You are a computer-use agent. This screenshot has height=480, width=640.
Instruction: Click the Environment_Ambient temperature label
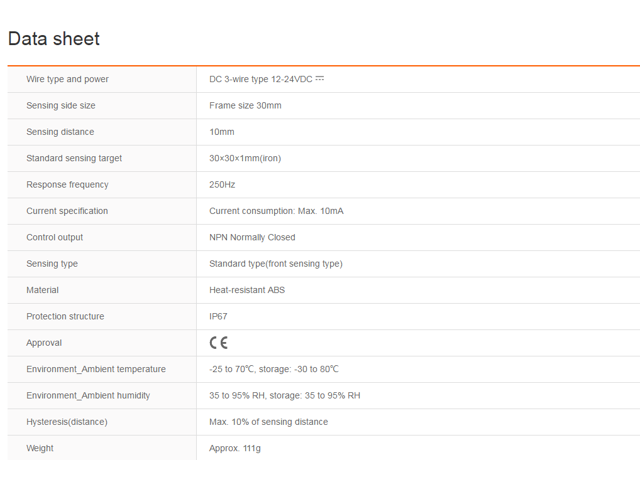point(96,369)
